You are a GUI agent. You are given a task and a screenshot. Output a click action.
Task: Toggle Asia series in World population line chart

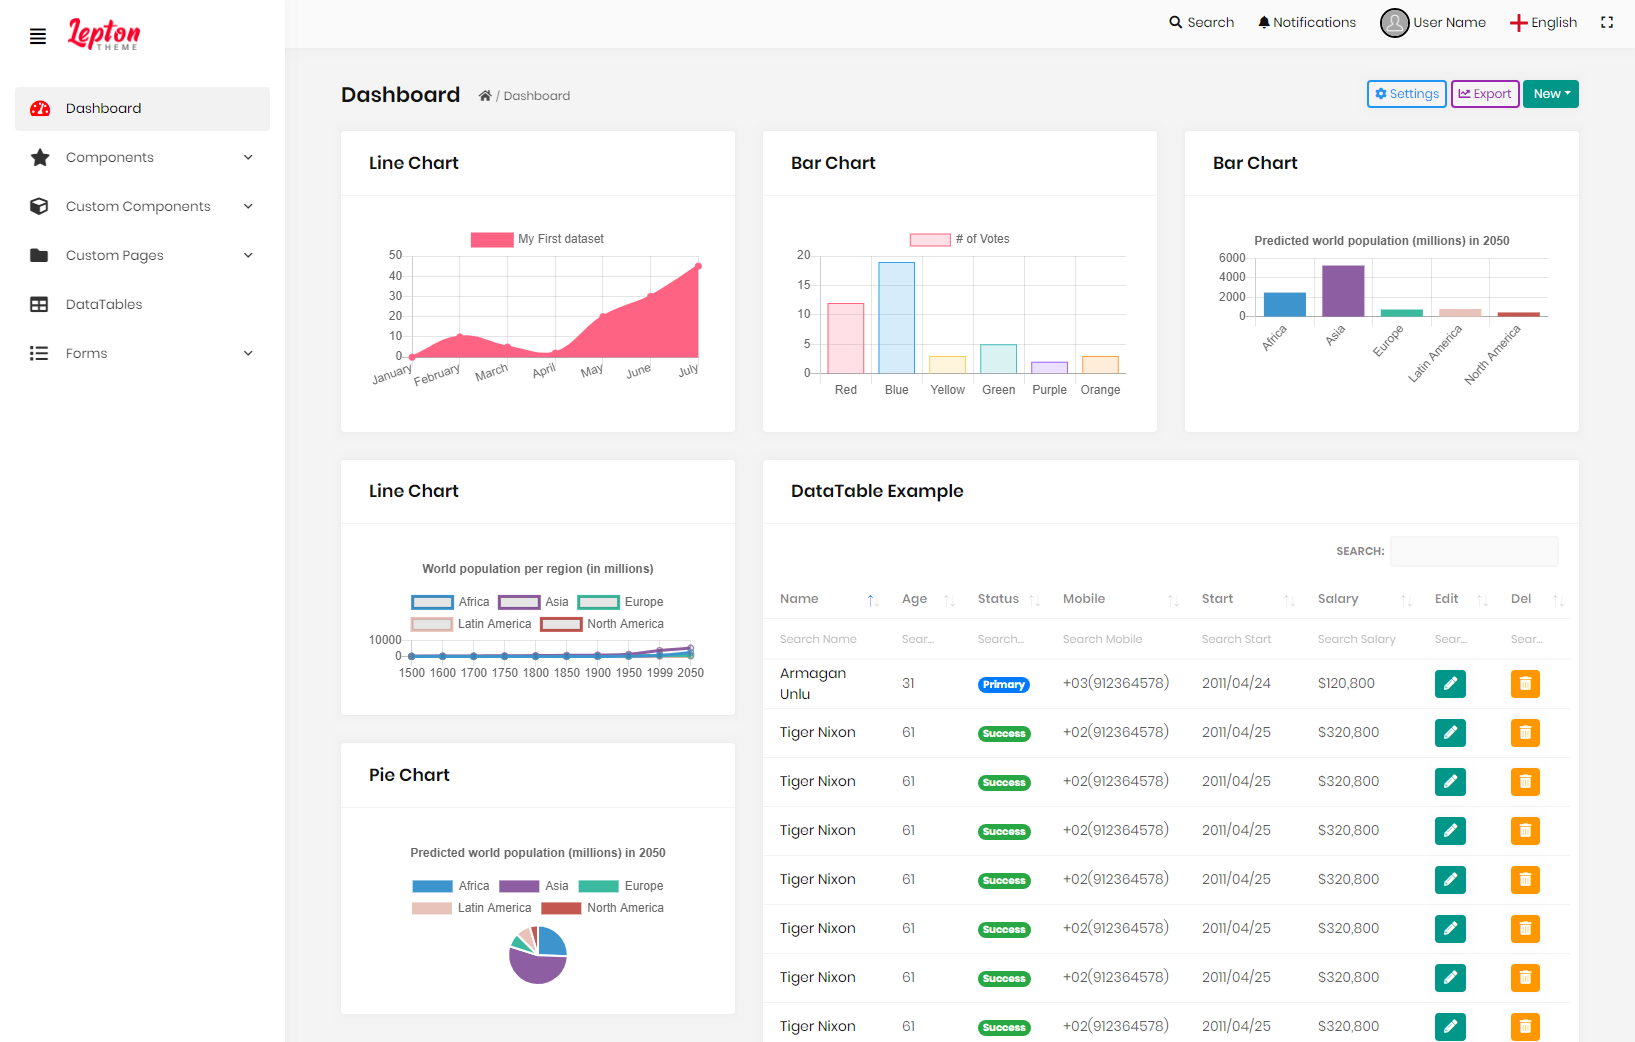pos(534,602)
